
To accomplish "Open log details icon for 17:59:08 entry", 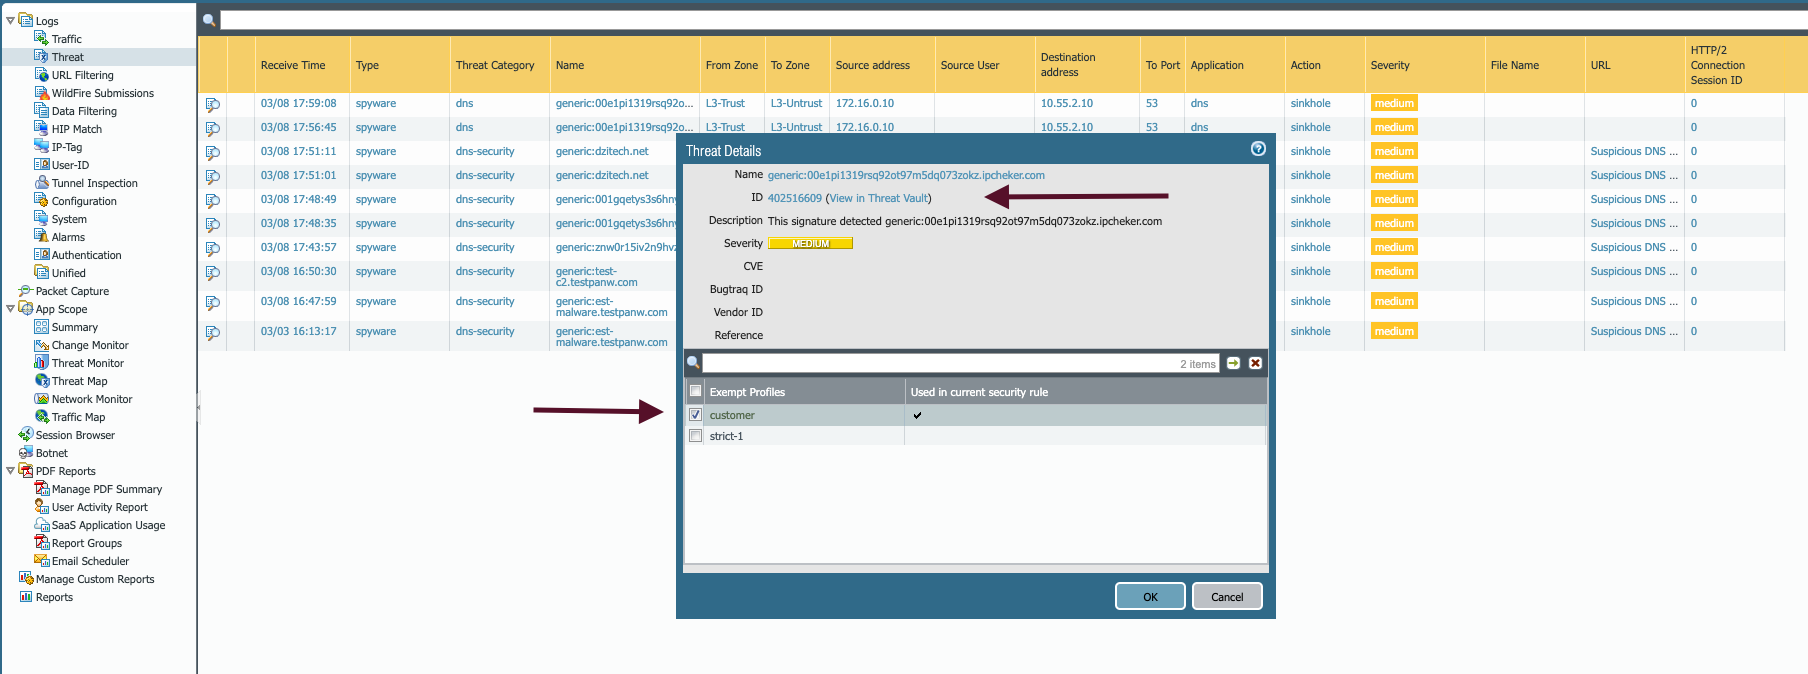I will pos(212,104).
